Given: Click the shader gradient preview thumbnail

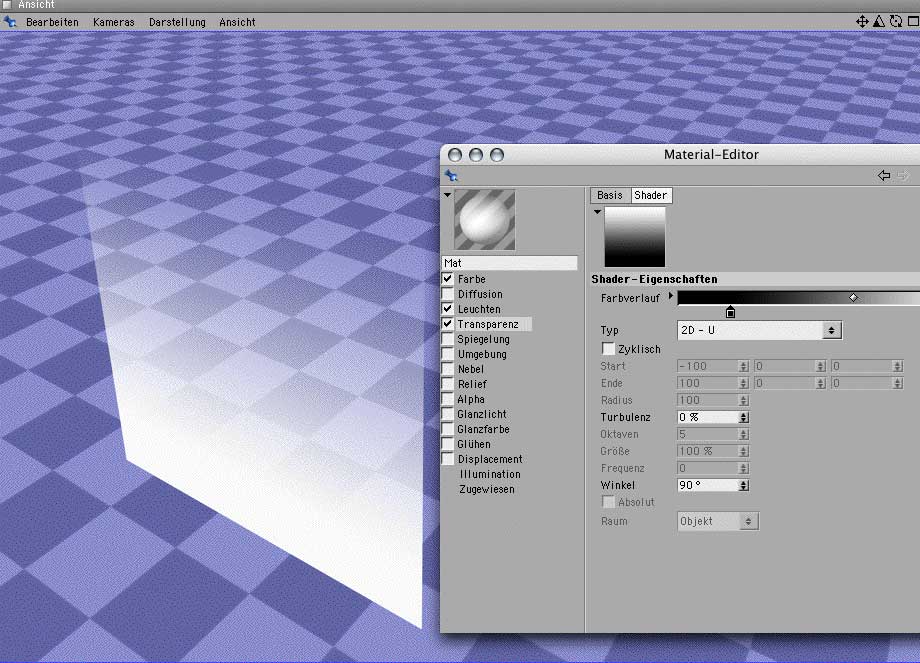Looking at the screenshot, I should [635, 237].
